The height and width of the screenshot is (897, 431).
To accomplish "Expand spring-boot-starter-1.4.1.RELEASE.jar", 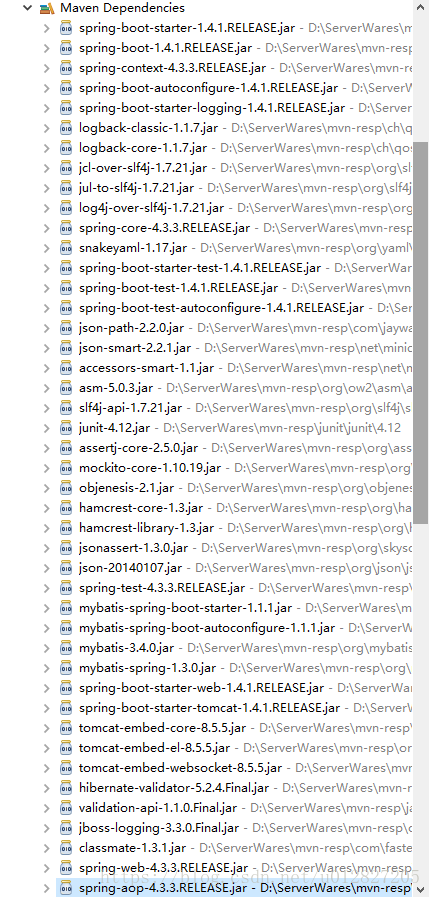I will pos(46,27).
